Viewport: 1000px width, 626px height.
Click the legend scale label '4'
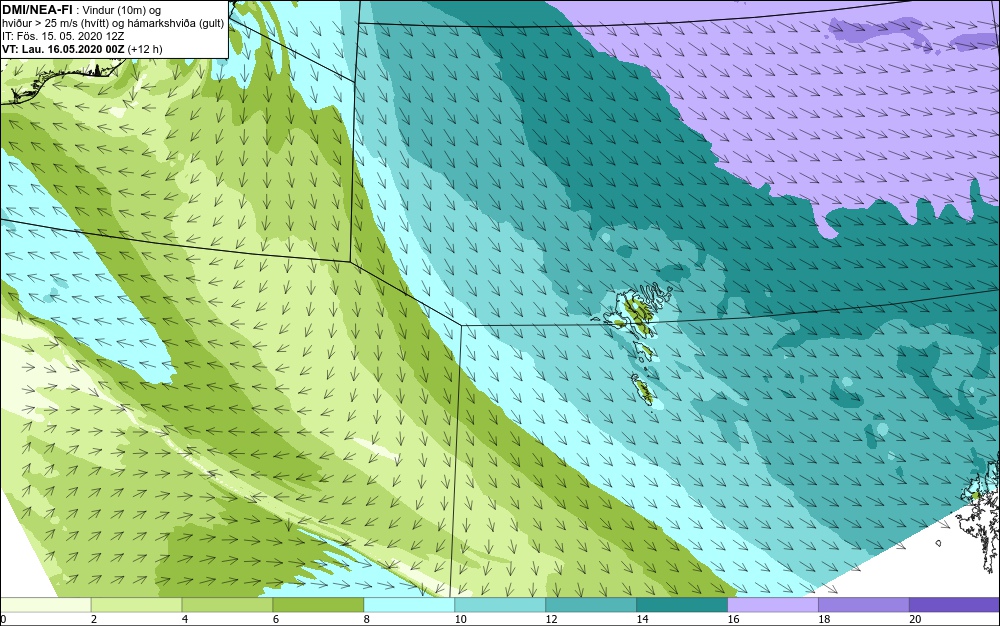click(184, 619)
